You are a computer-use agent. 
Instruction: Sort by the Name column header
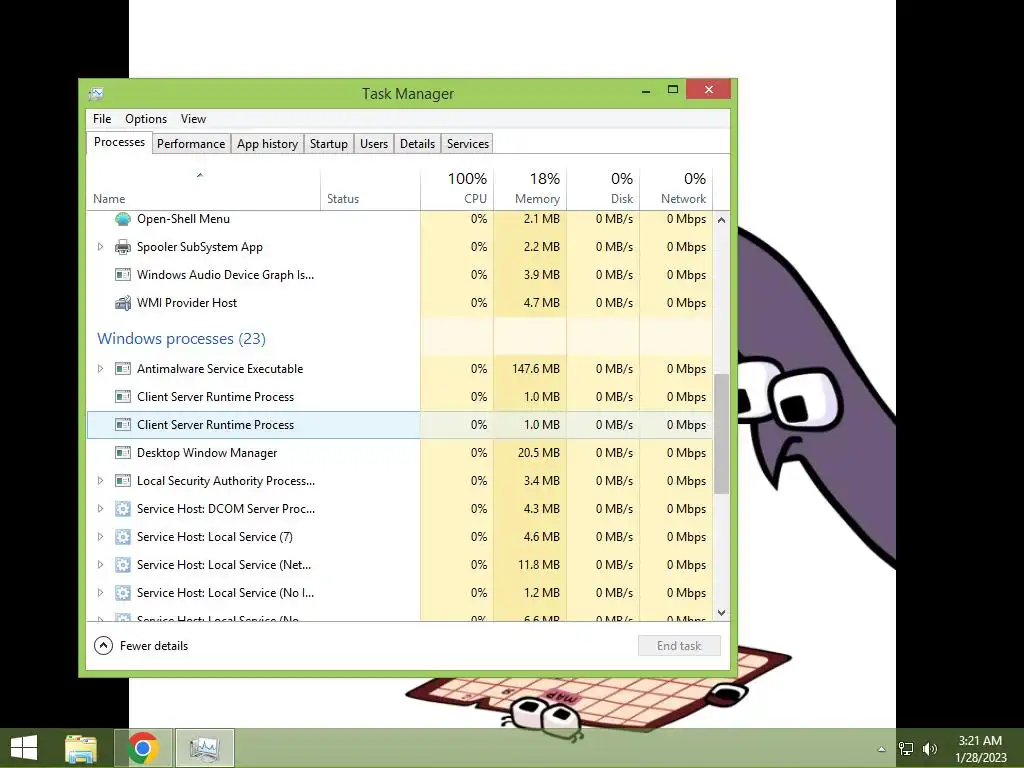(203, 188)
